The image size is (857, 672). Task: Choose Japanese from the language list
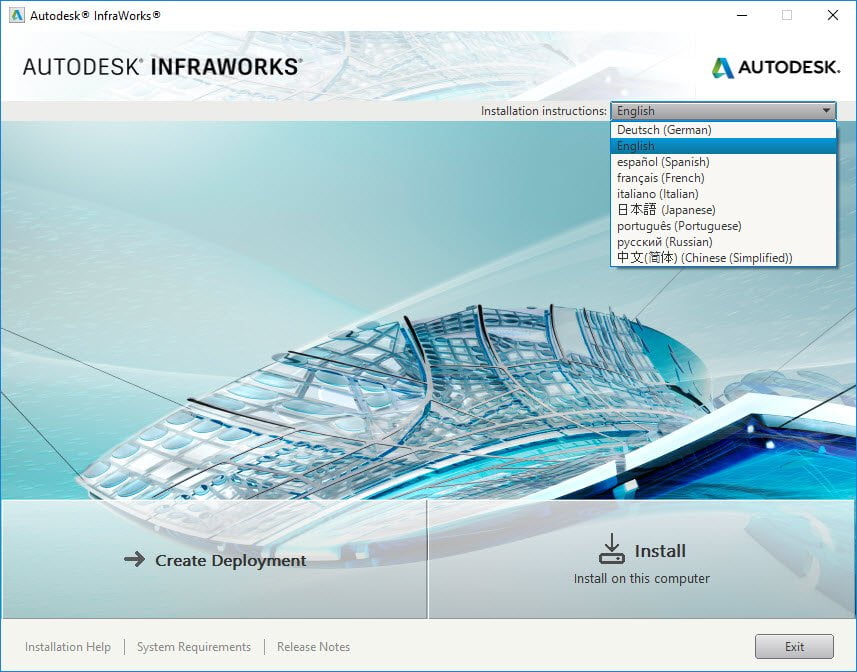tap(723, 210)
